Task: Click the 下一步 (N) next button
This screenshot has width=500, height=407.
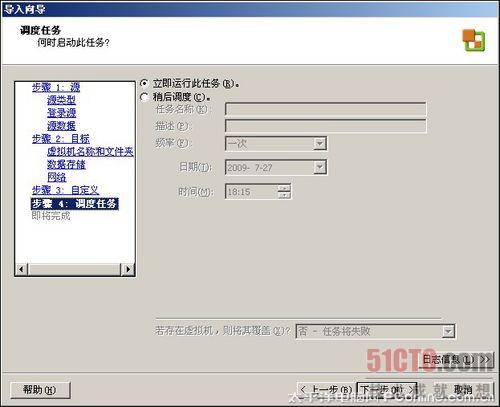Action: 387,389
